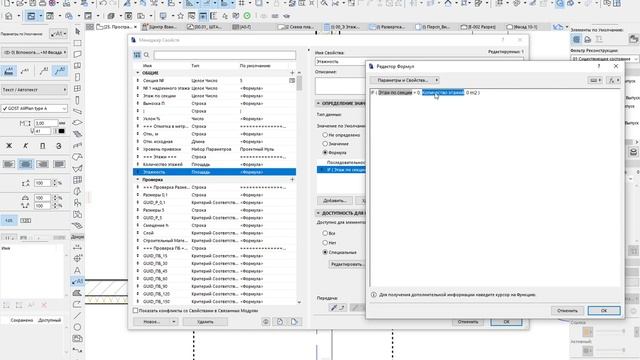Click the circular icon next to import
Viewport: 640px width, 360px height.
pos(266,322)
